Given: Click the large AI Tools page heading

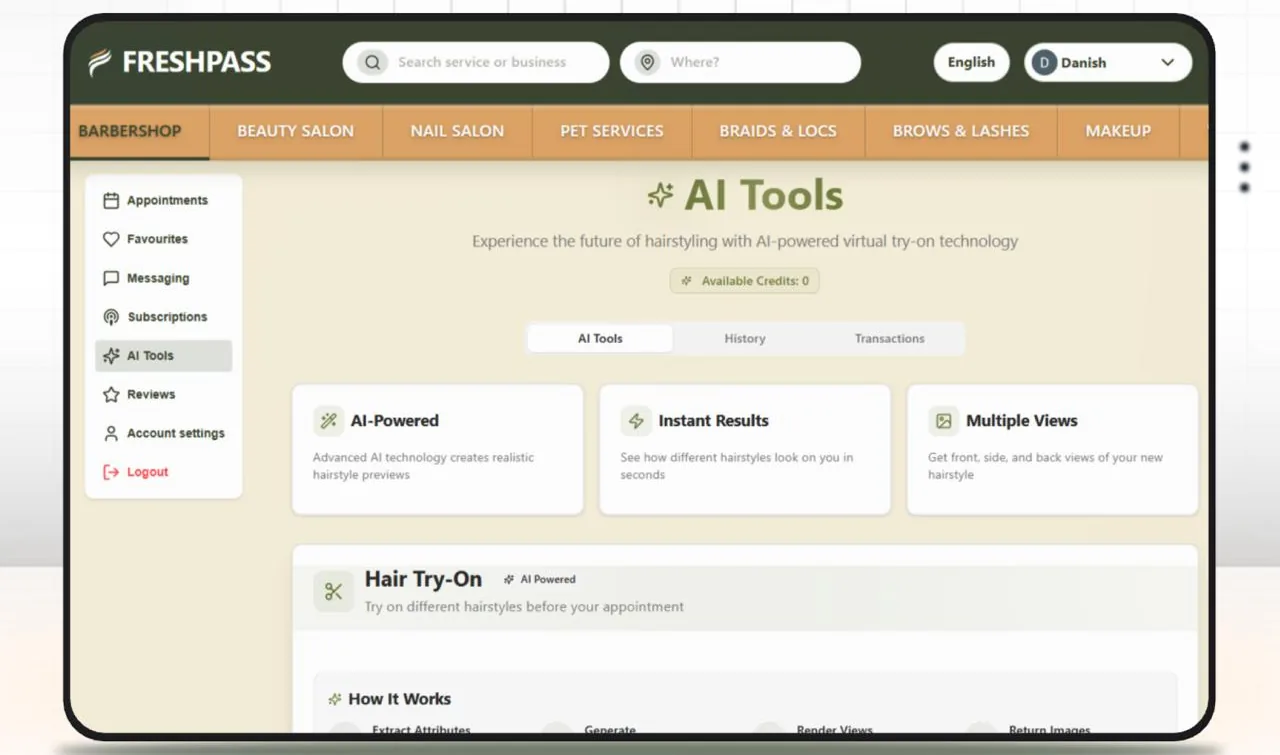Looking at the screenshot, I should tap(764, 195).
